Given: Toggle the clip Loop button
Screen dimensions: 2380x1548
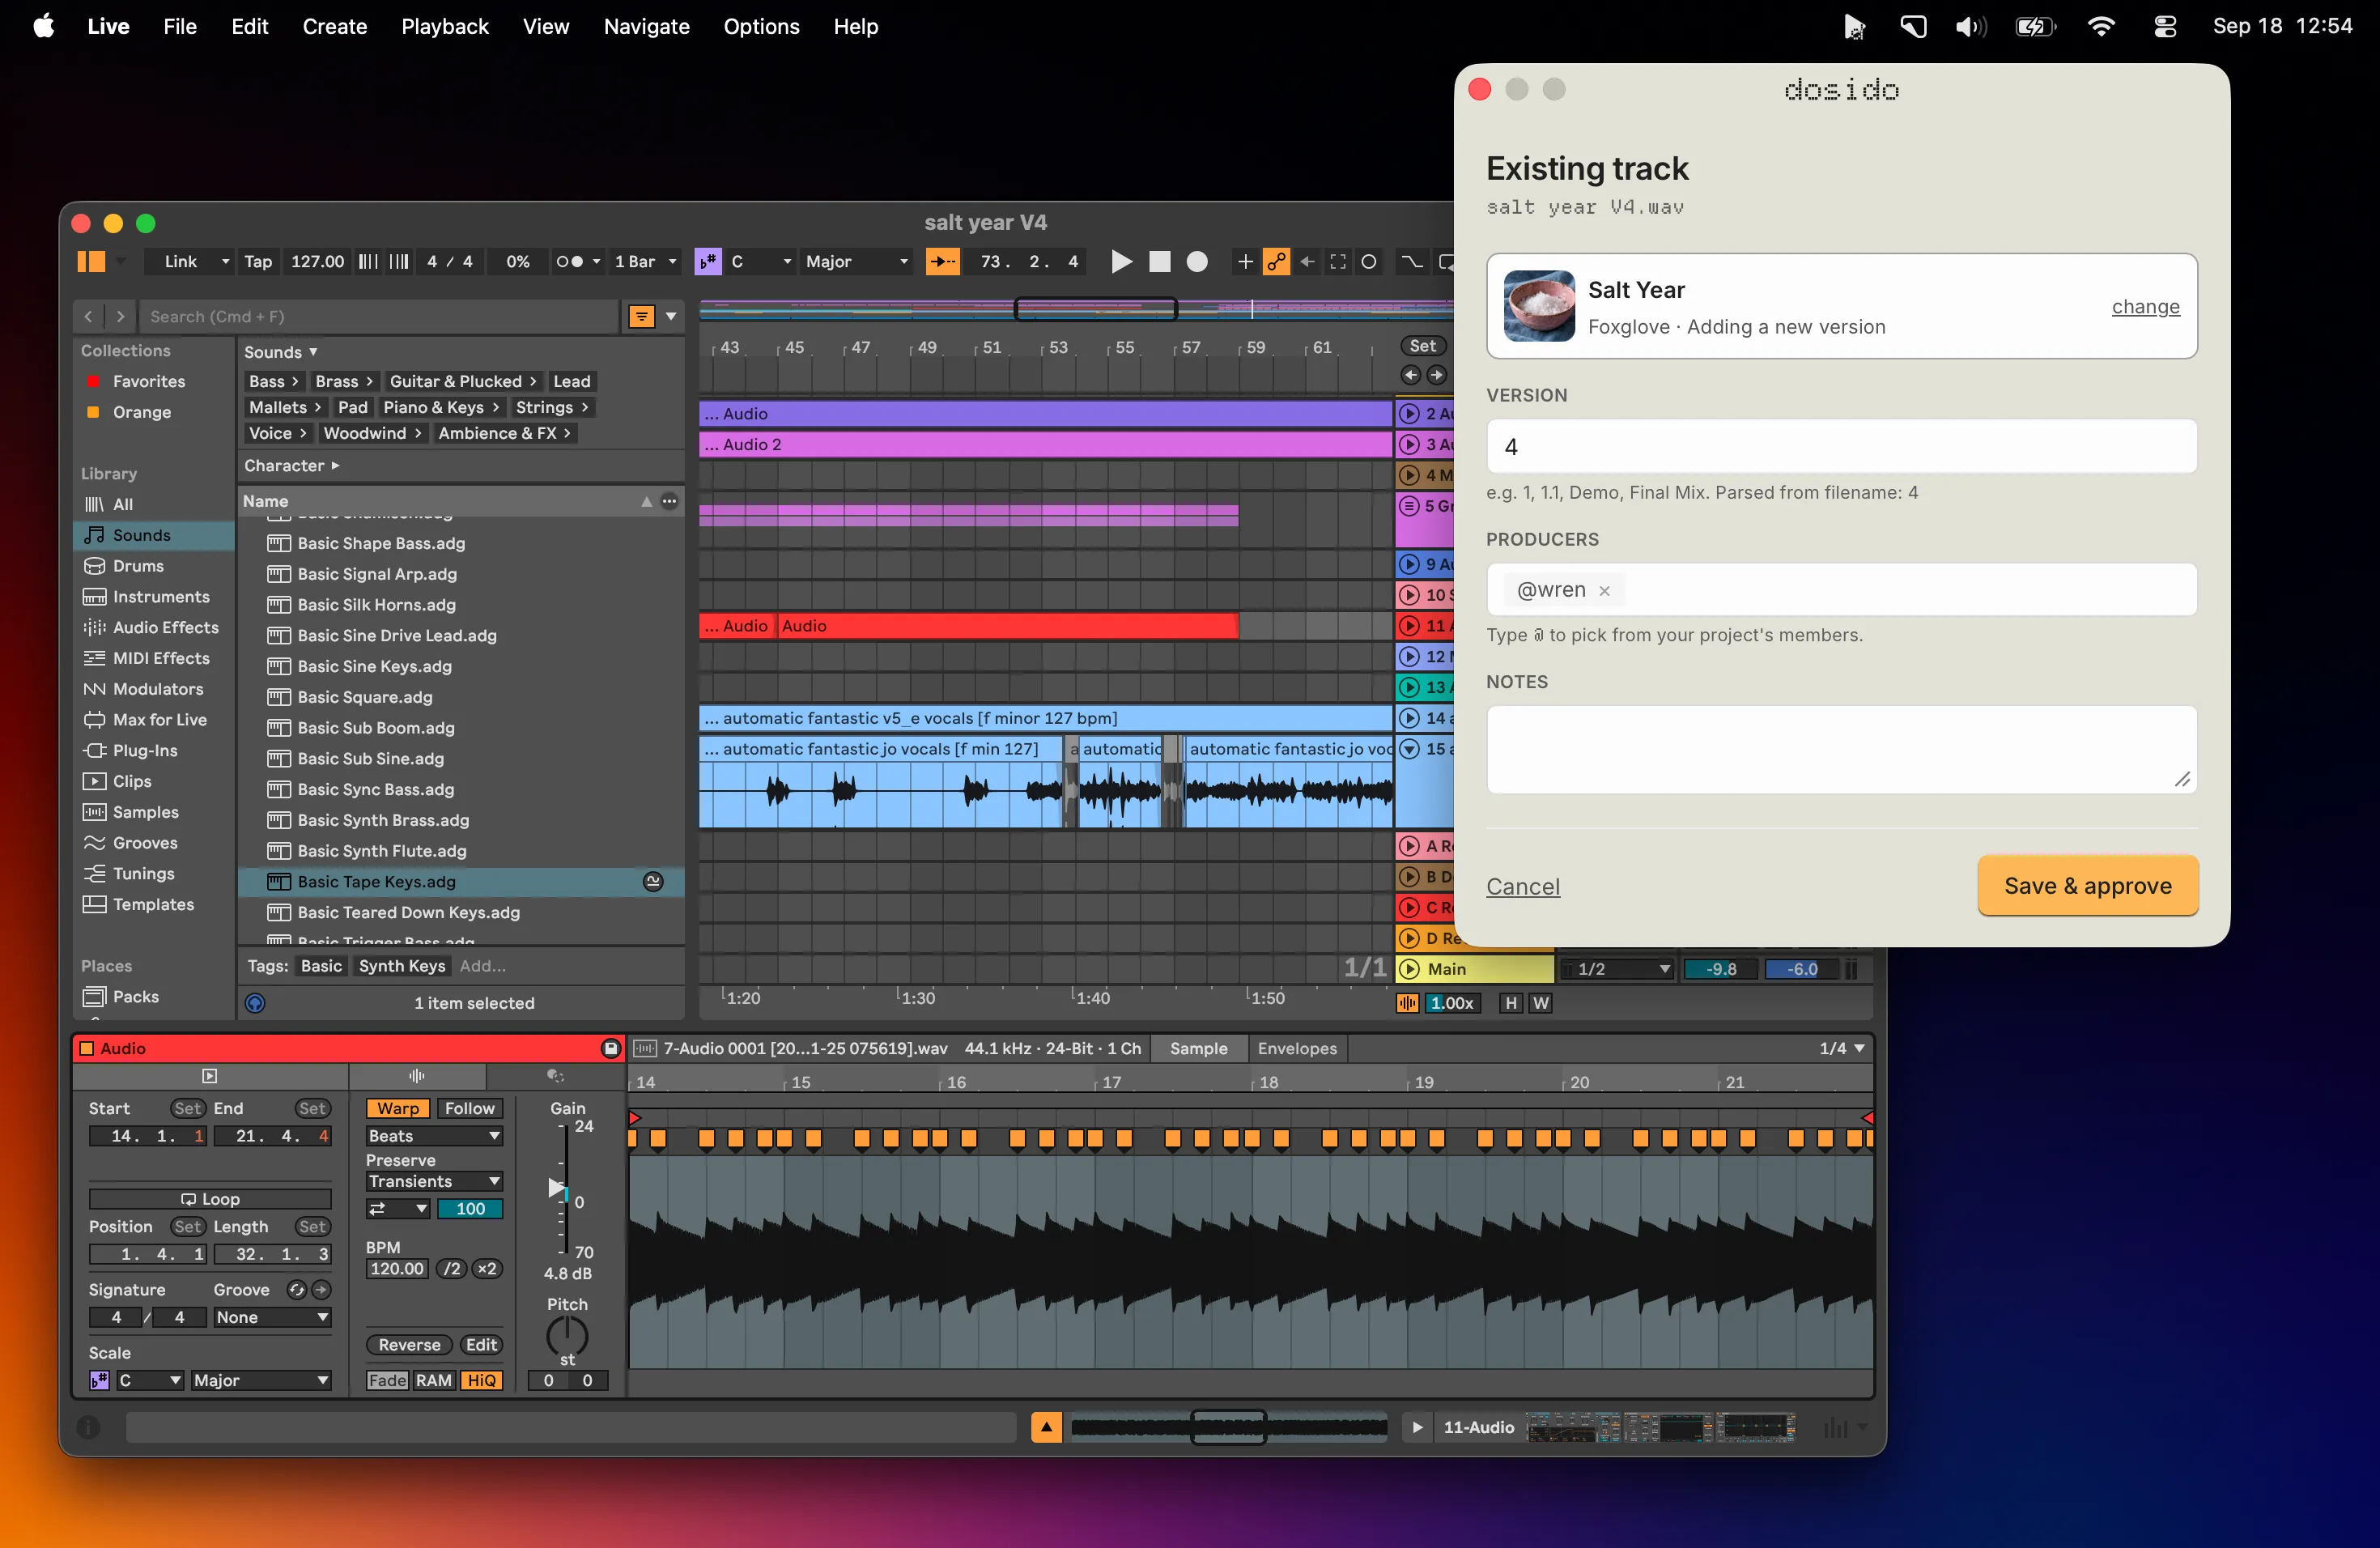Looking at the screenshot, I should 210,1199.
